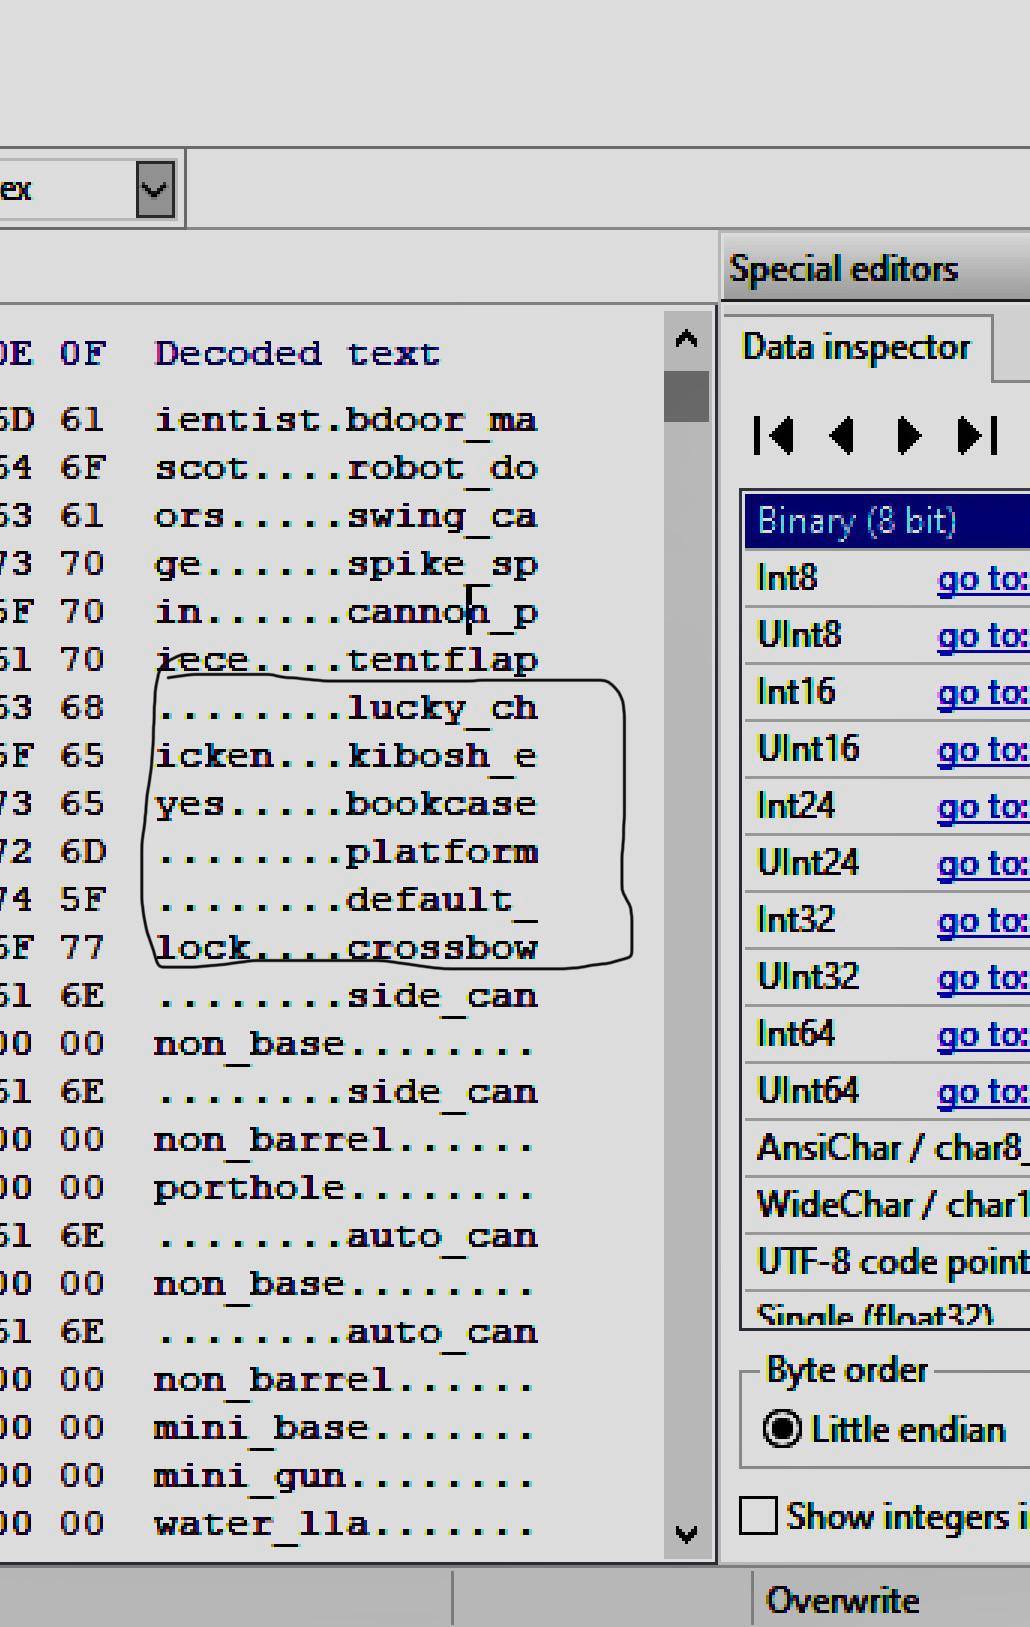Click the Special editors panel header

coord(844,269)
